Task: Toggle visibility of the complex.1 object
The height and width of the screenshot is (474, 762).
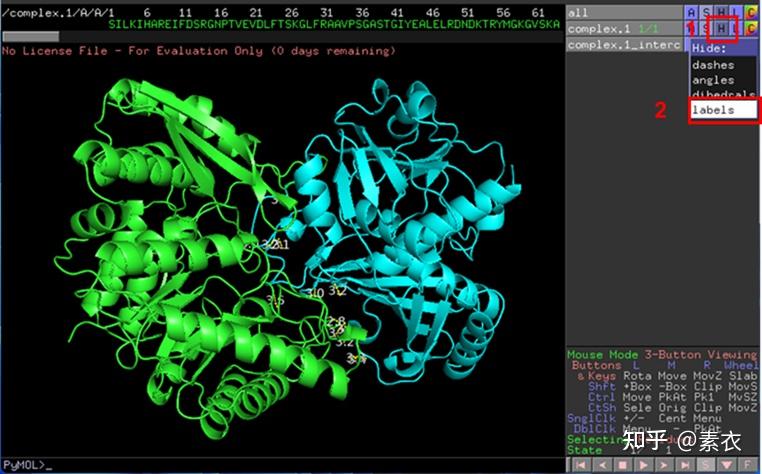Action: pyautogui.click(x=624, y=29)
